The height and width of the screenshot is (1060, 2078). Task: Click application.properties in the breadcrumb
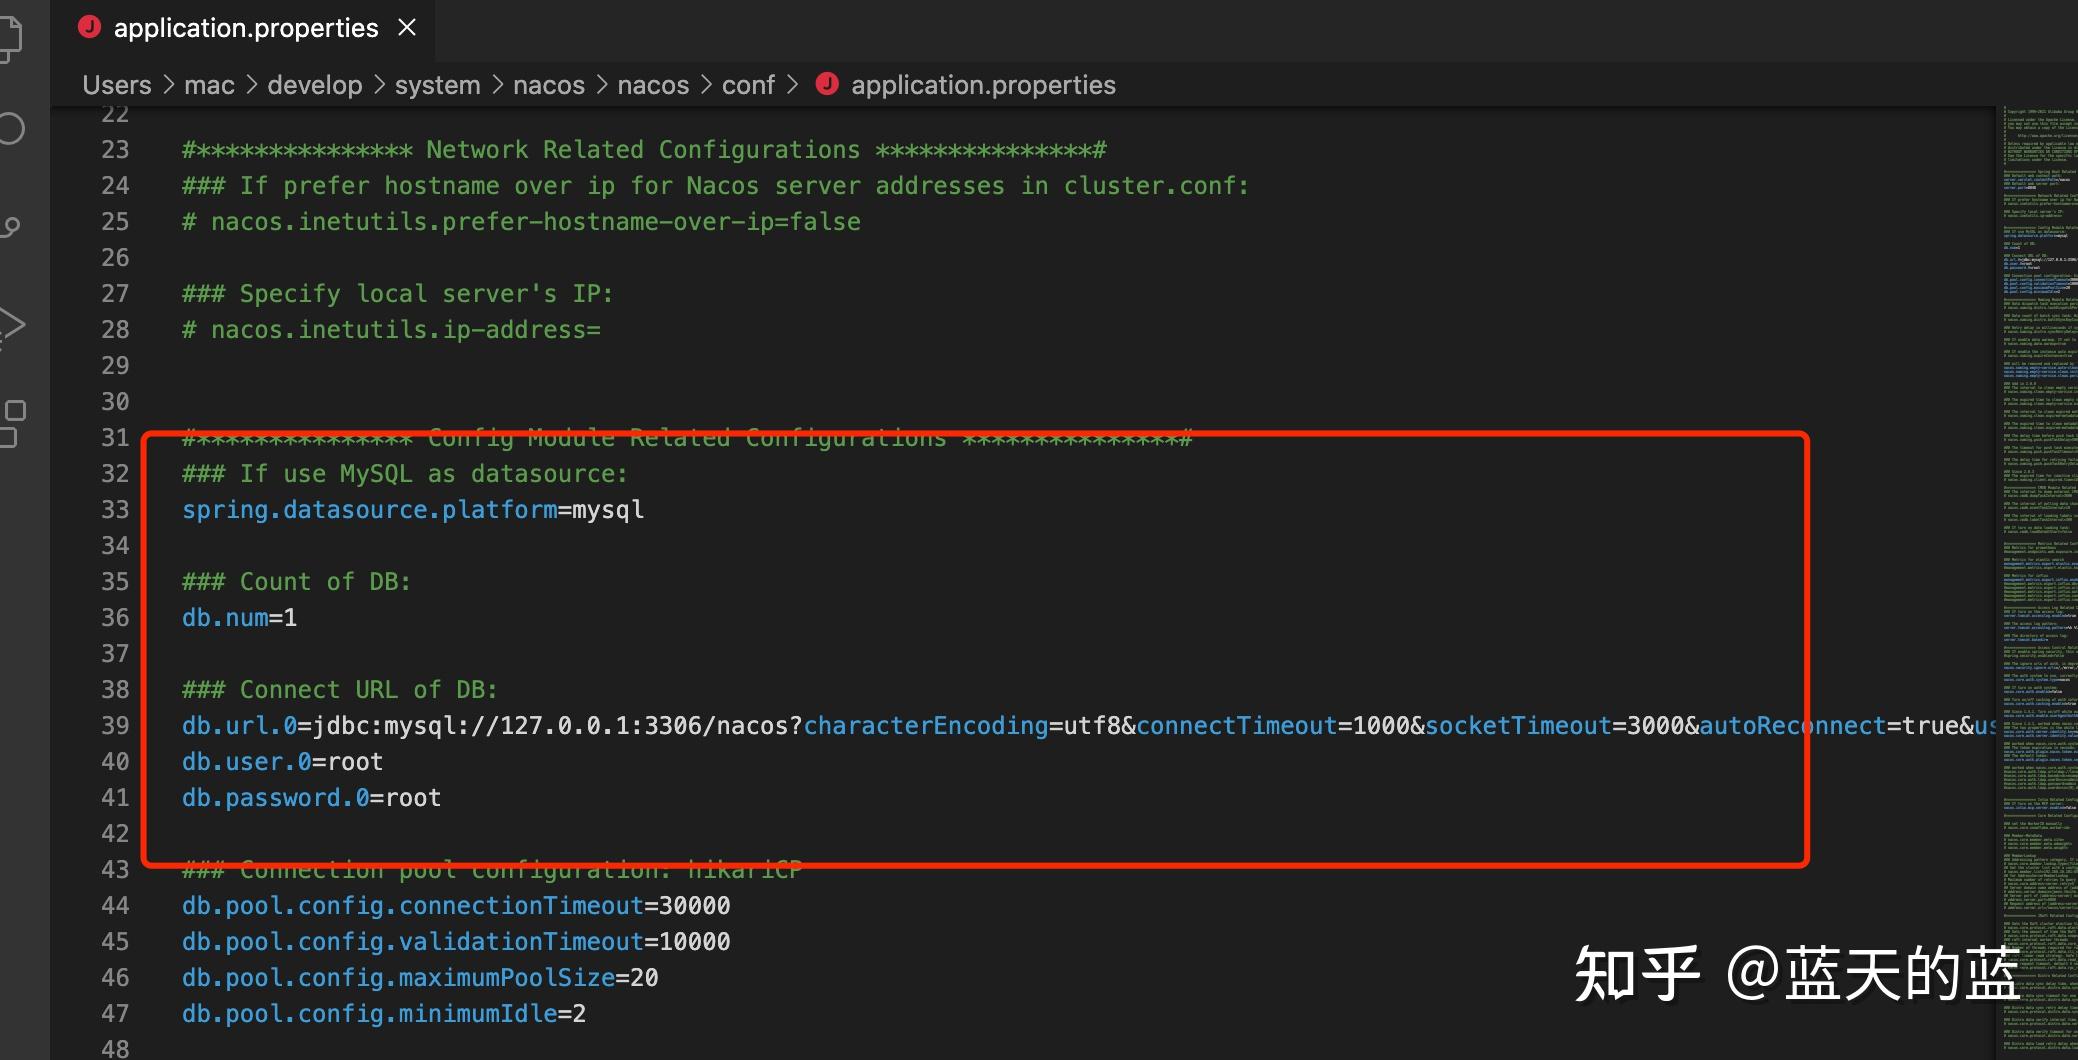coord(983,85)
